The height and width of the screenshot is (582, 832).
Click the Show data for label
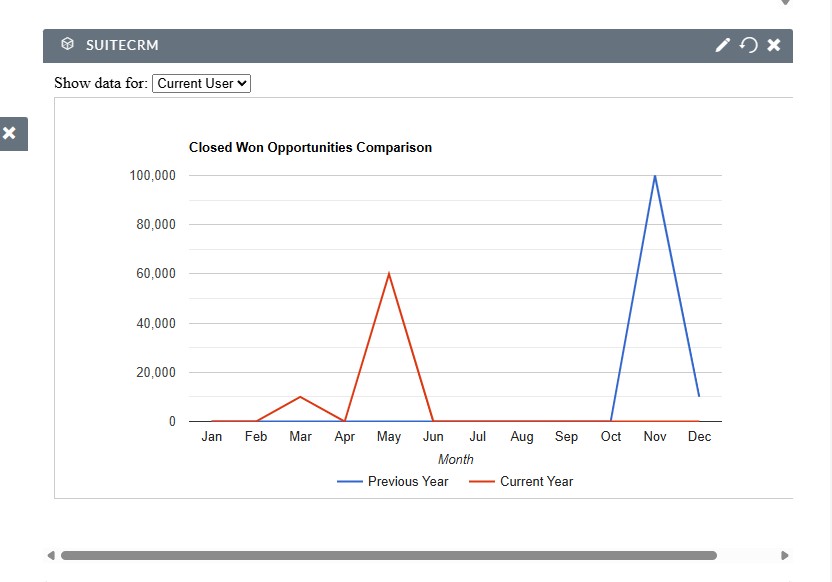click(101, 83)
